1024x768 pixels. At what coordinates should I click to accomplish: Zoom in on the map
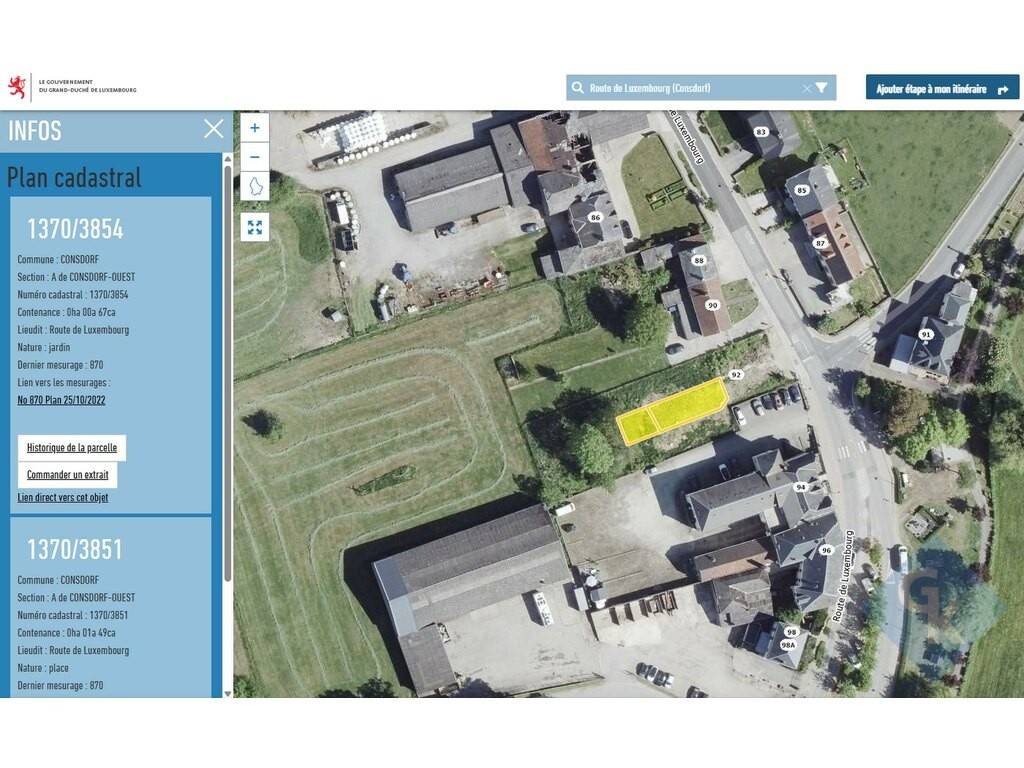pyautogui.click(x=254, y=128)
